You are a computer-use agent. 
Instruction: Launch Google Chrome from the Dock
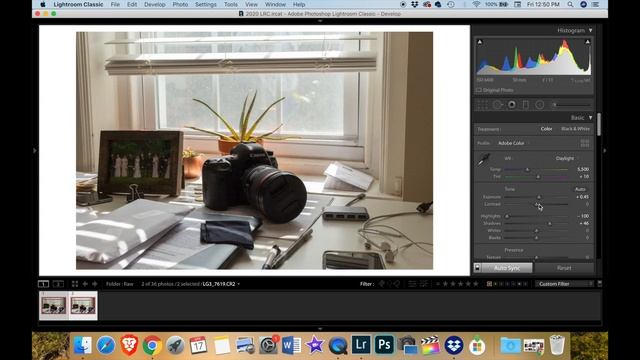pos(152,345)
